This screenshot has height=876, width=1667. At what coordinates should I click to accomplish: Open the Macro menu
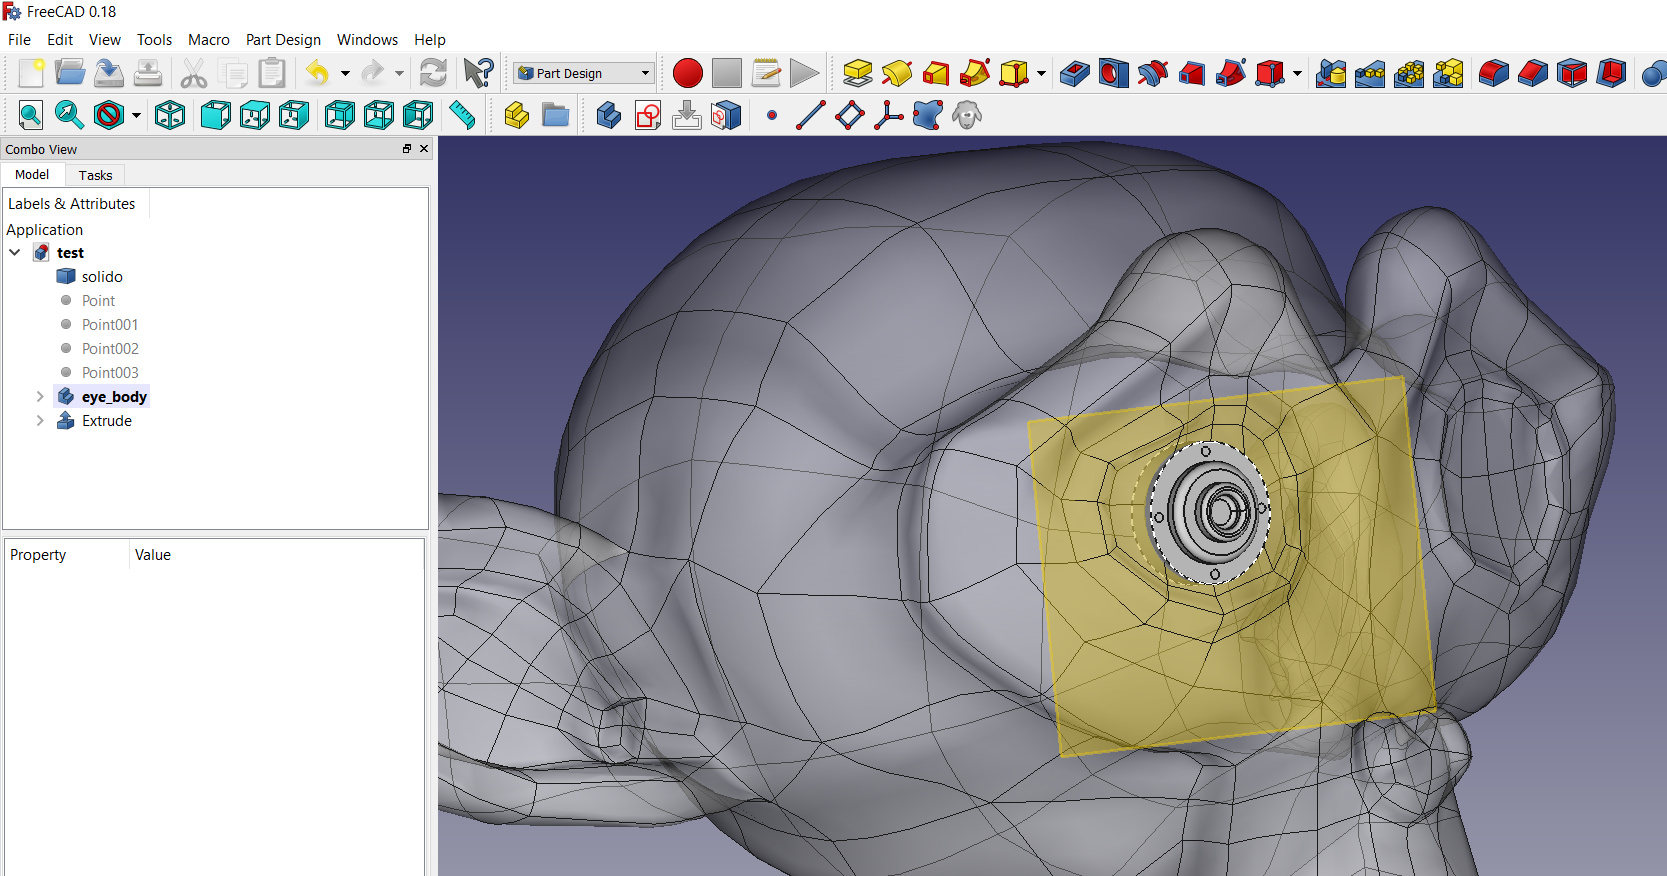(209, 40)
